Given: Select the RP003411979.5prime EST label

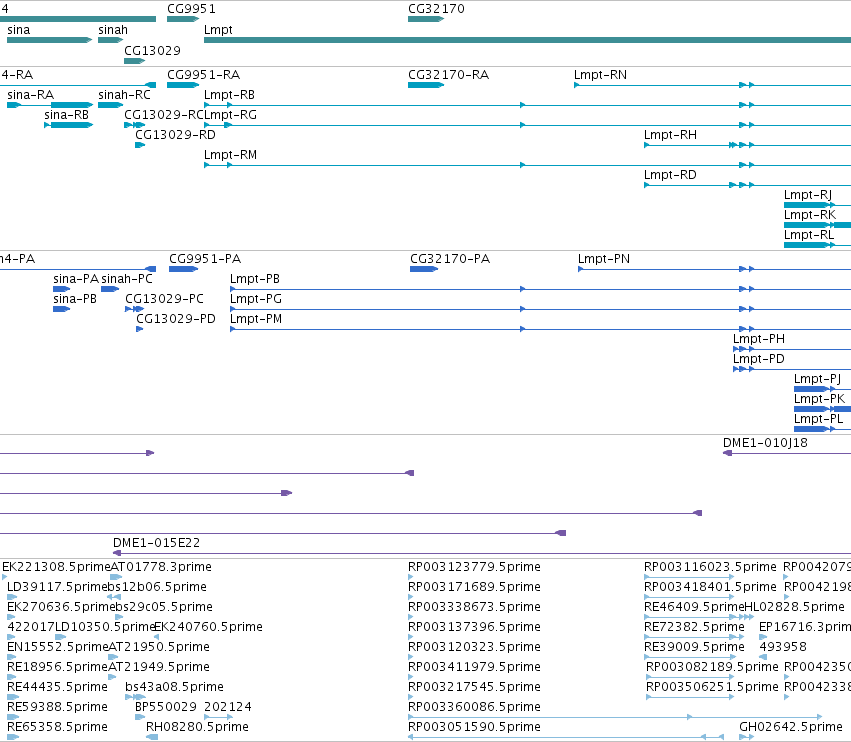Looking at the screenshot, I should click(474, 667).
